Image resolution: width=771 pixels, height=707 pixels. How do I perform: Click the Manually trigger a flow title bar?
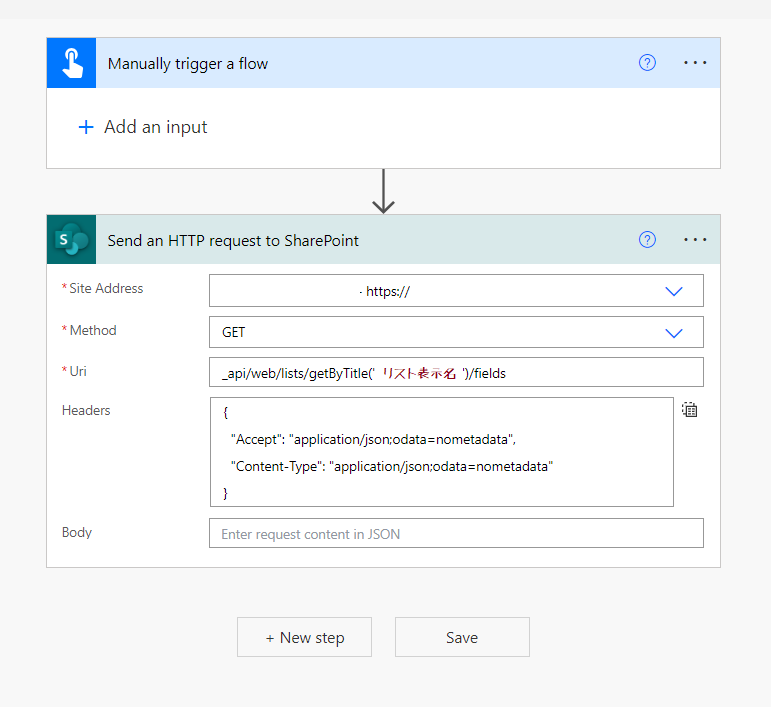coord(384,63)
